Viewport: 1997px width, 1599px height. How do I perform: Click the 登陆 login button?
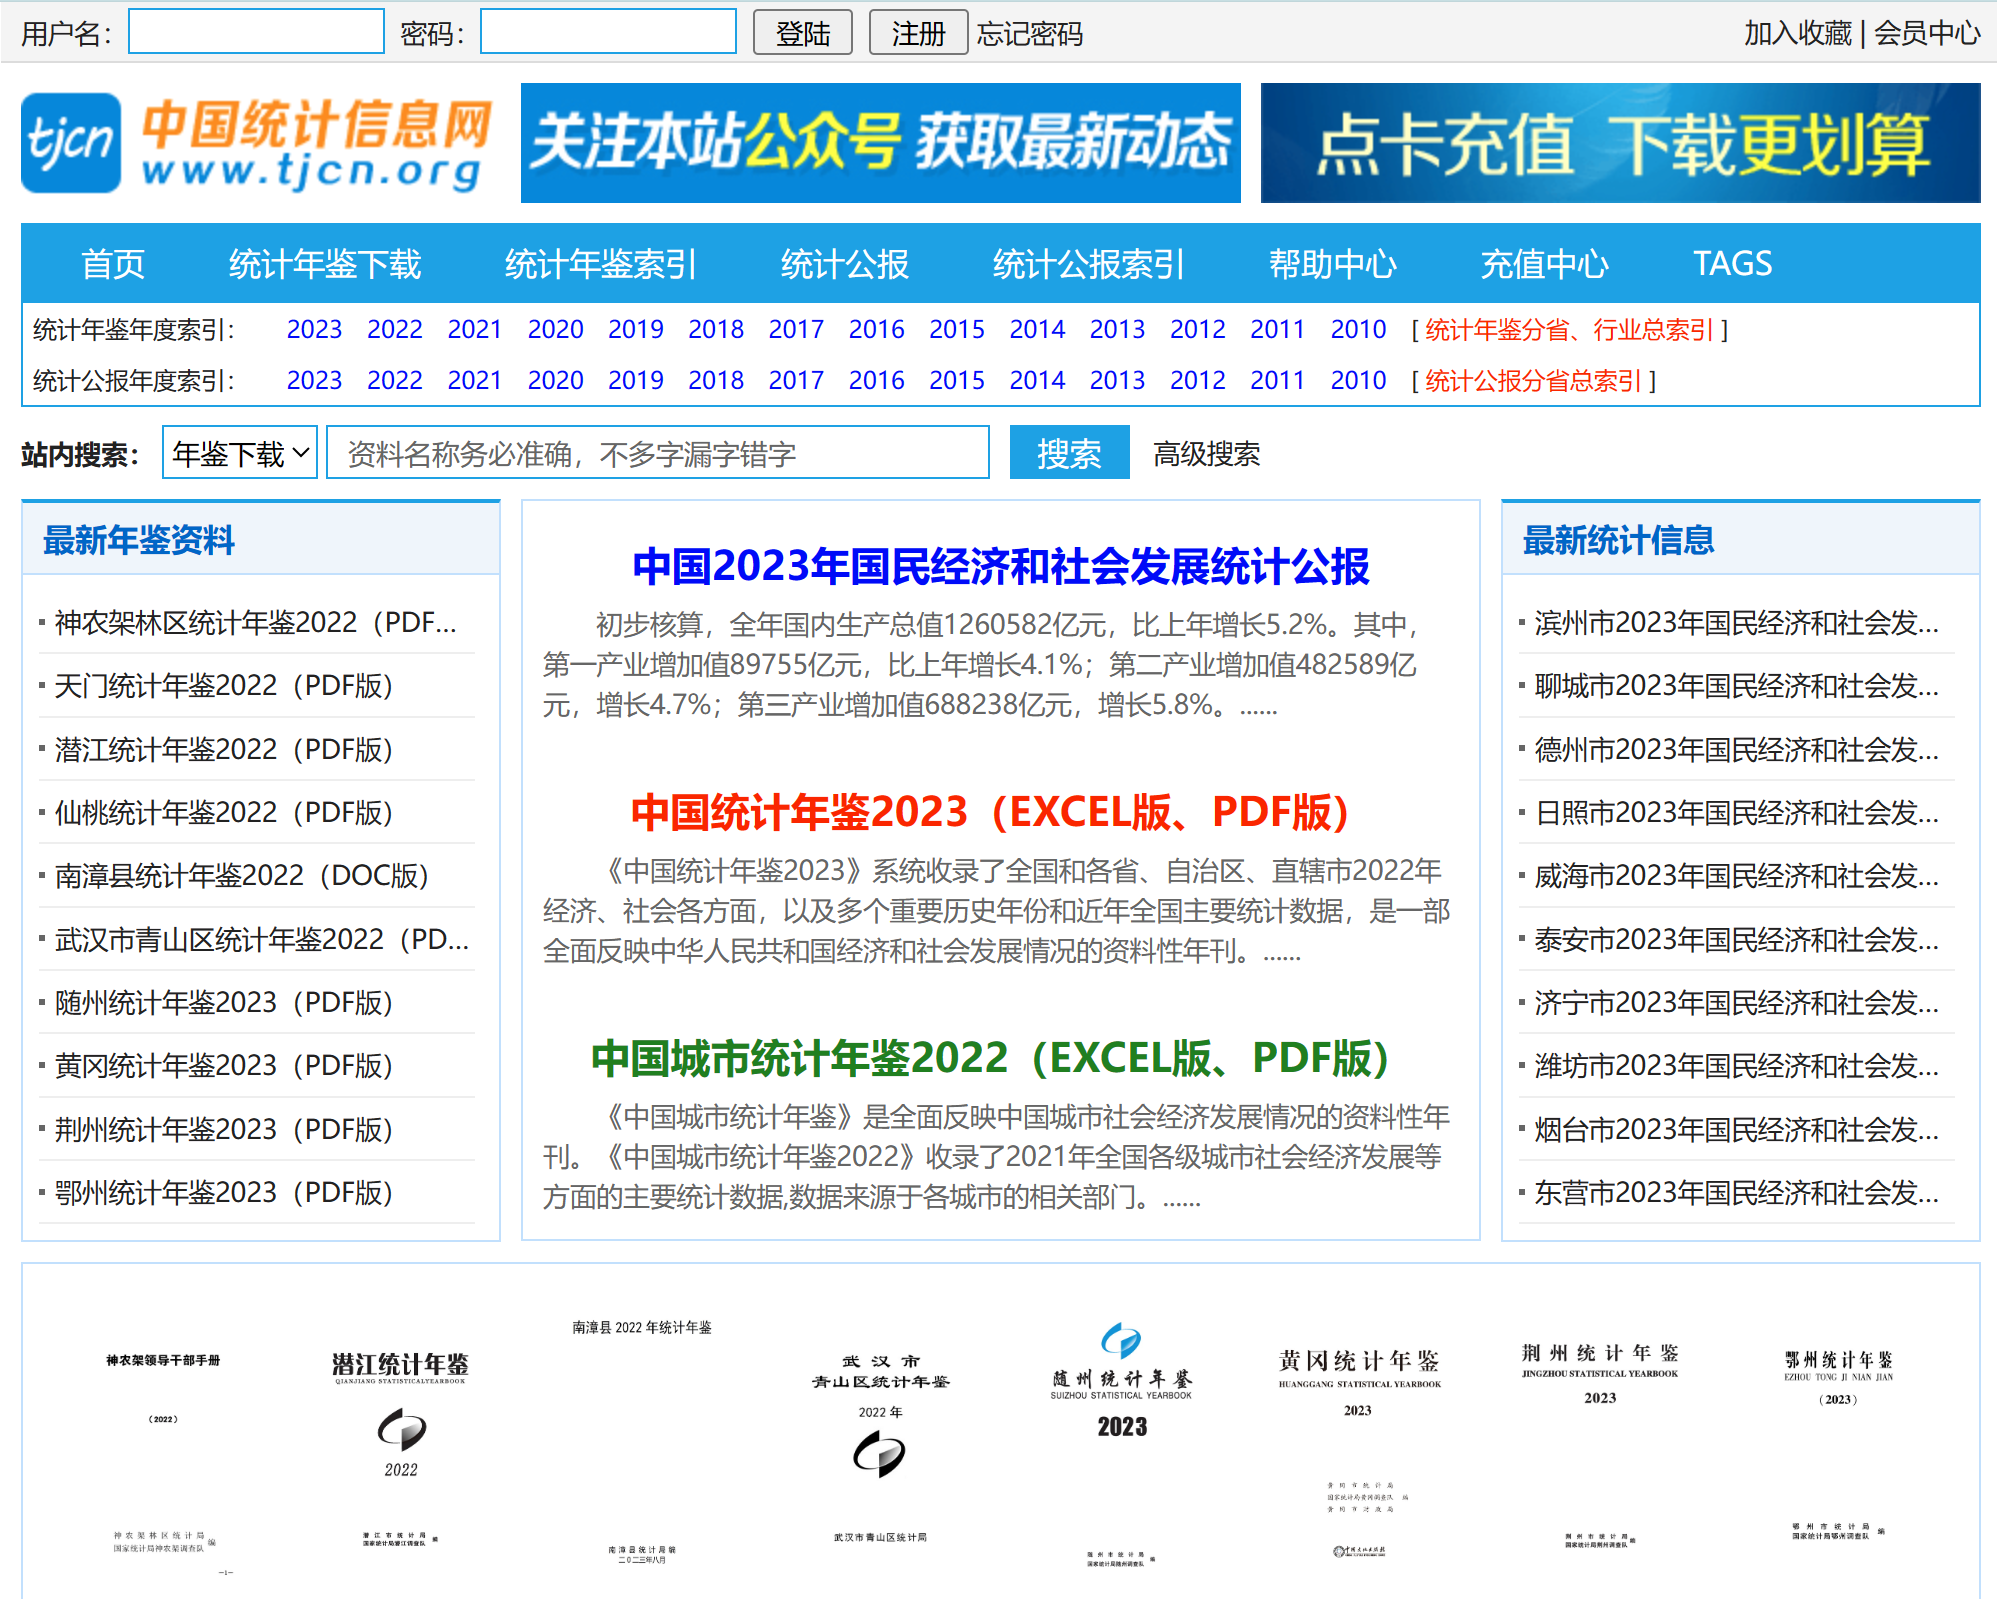pyautogui.click(x=802, y=33)
